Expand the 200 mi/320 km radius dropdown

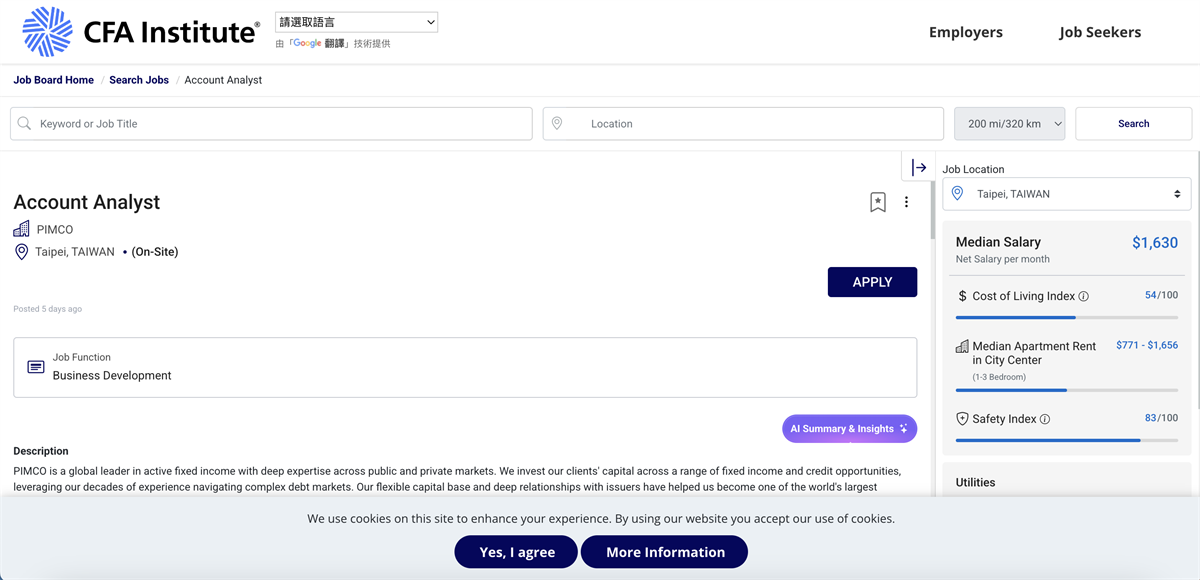pyautogui.click(x=1009, y=124)
